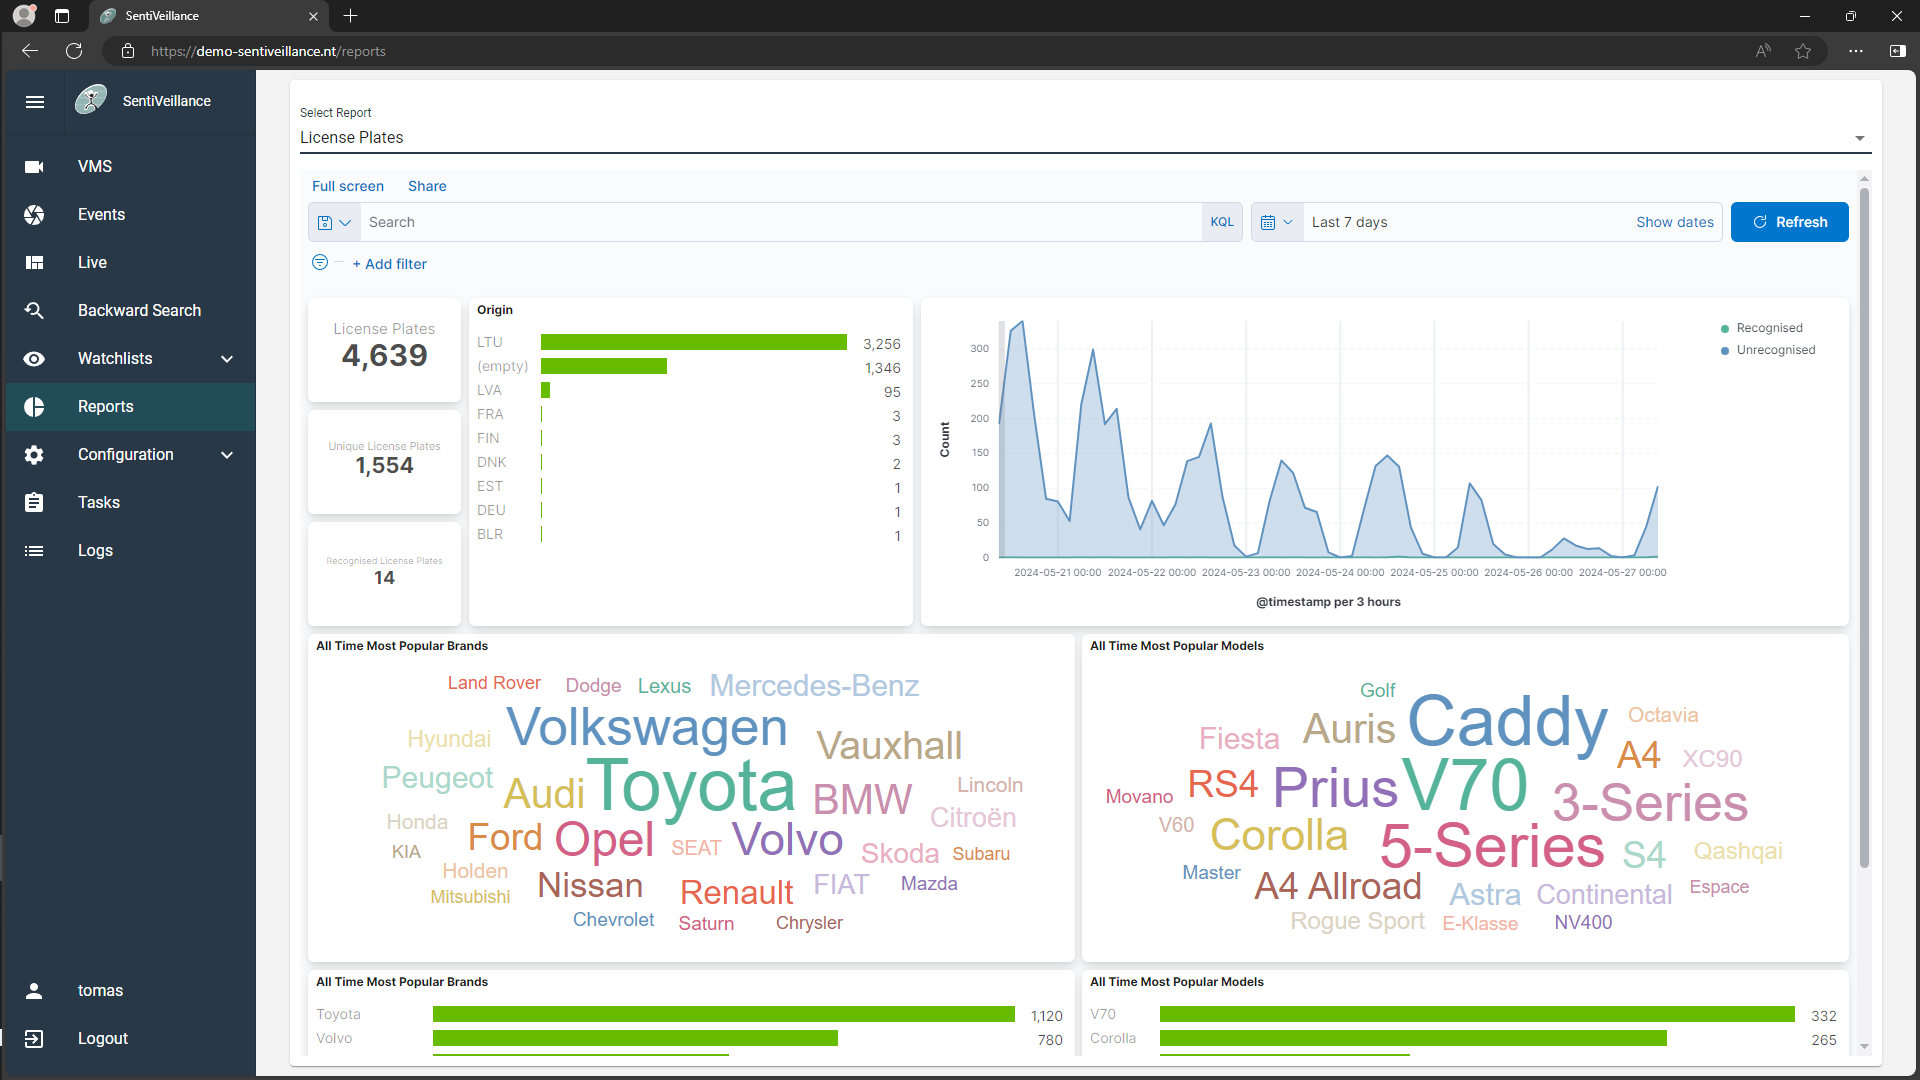Screen dimensions: 1920x1080
Task: Click the browser sidebar panel icon
Action: (x=1897, y=51)
